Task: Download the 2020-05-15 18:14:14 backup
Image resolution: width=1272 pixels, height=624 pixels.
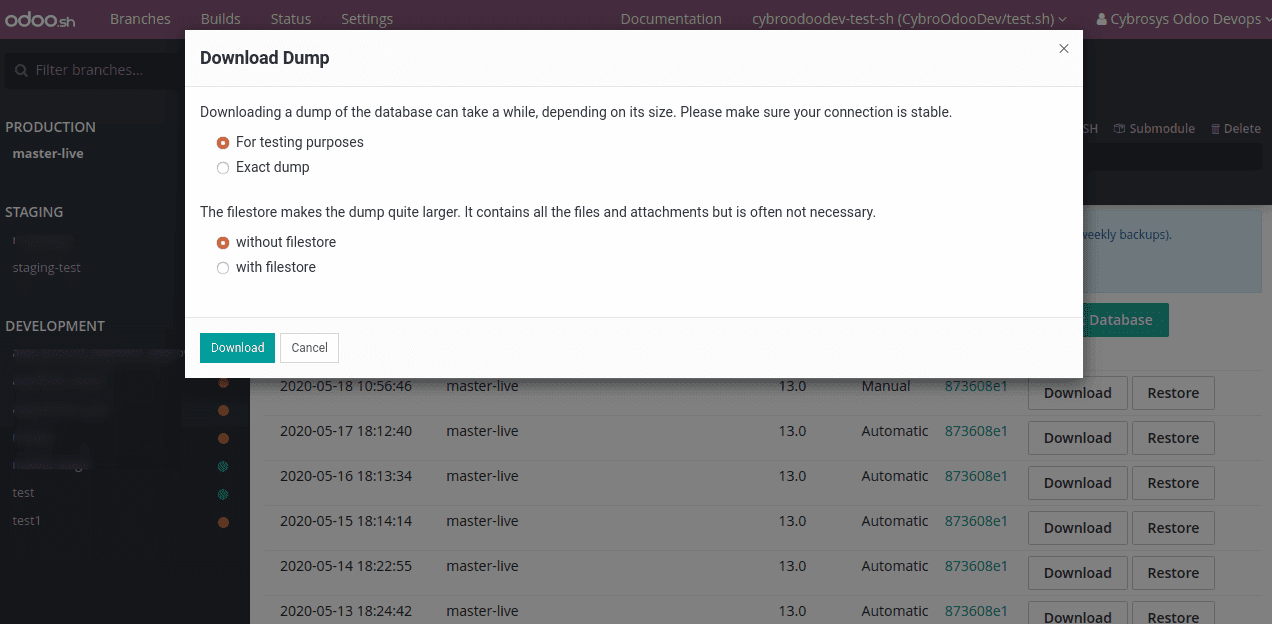Action: pos(1078,528)
